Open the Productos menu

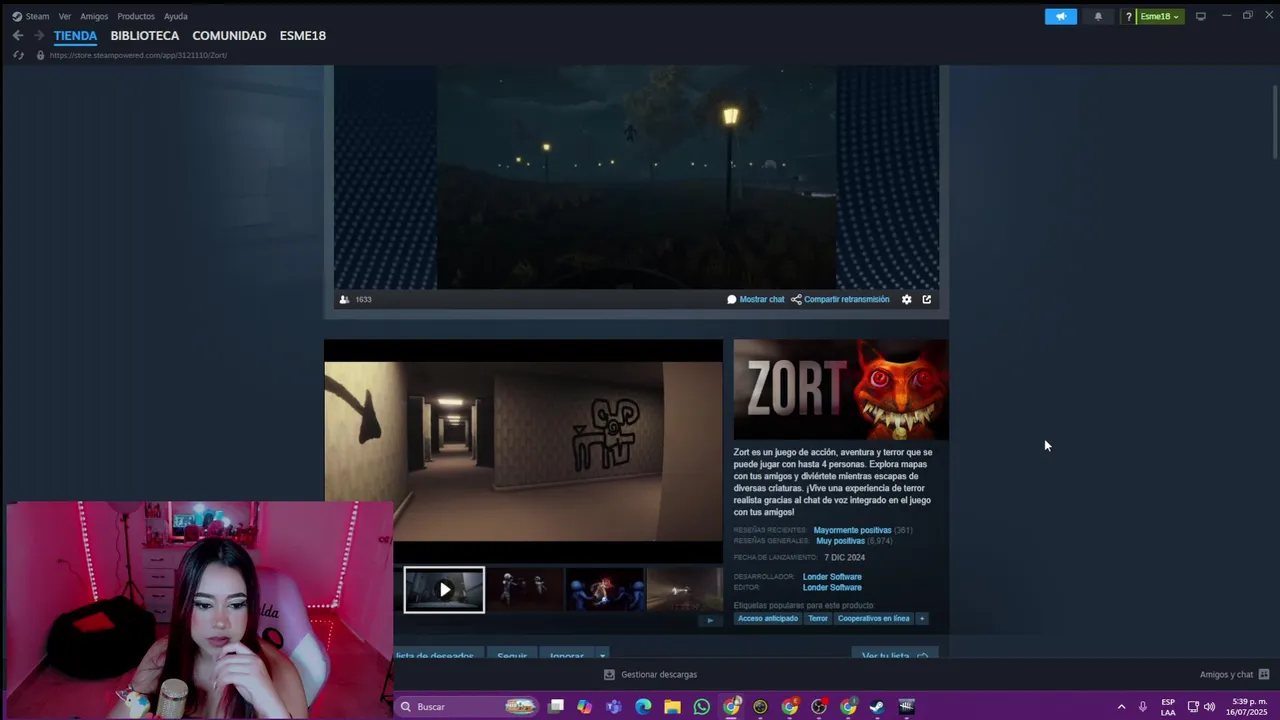pos(136,16)
